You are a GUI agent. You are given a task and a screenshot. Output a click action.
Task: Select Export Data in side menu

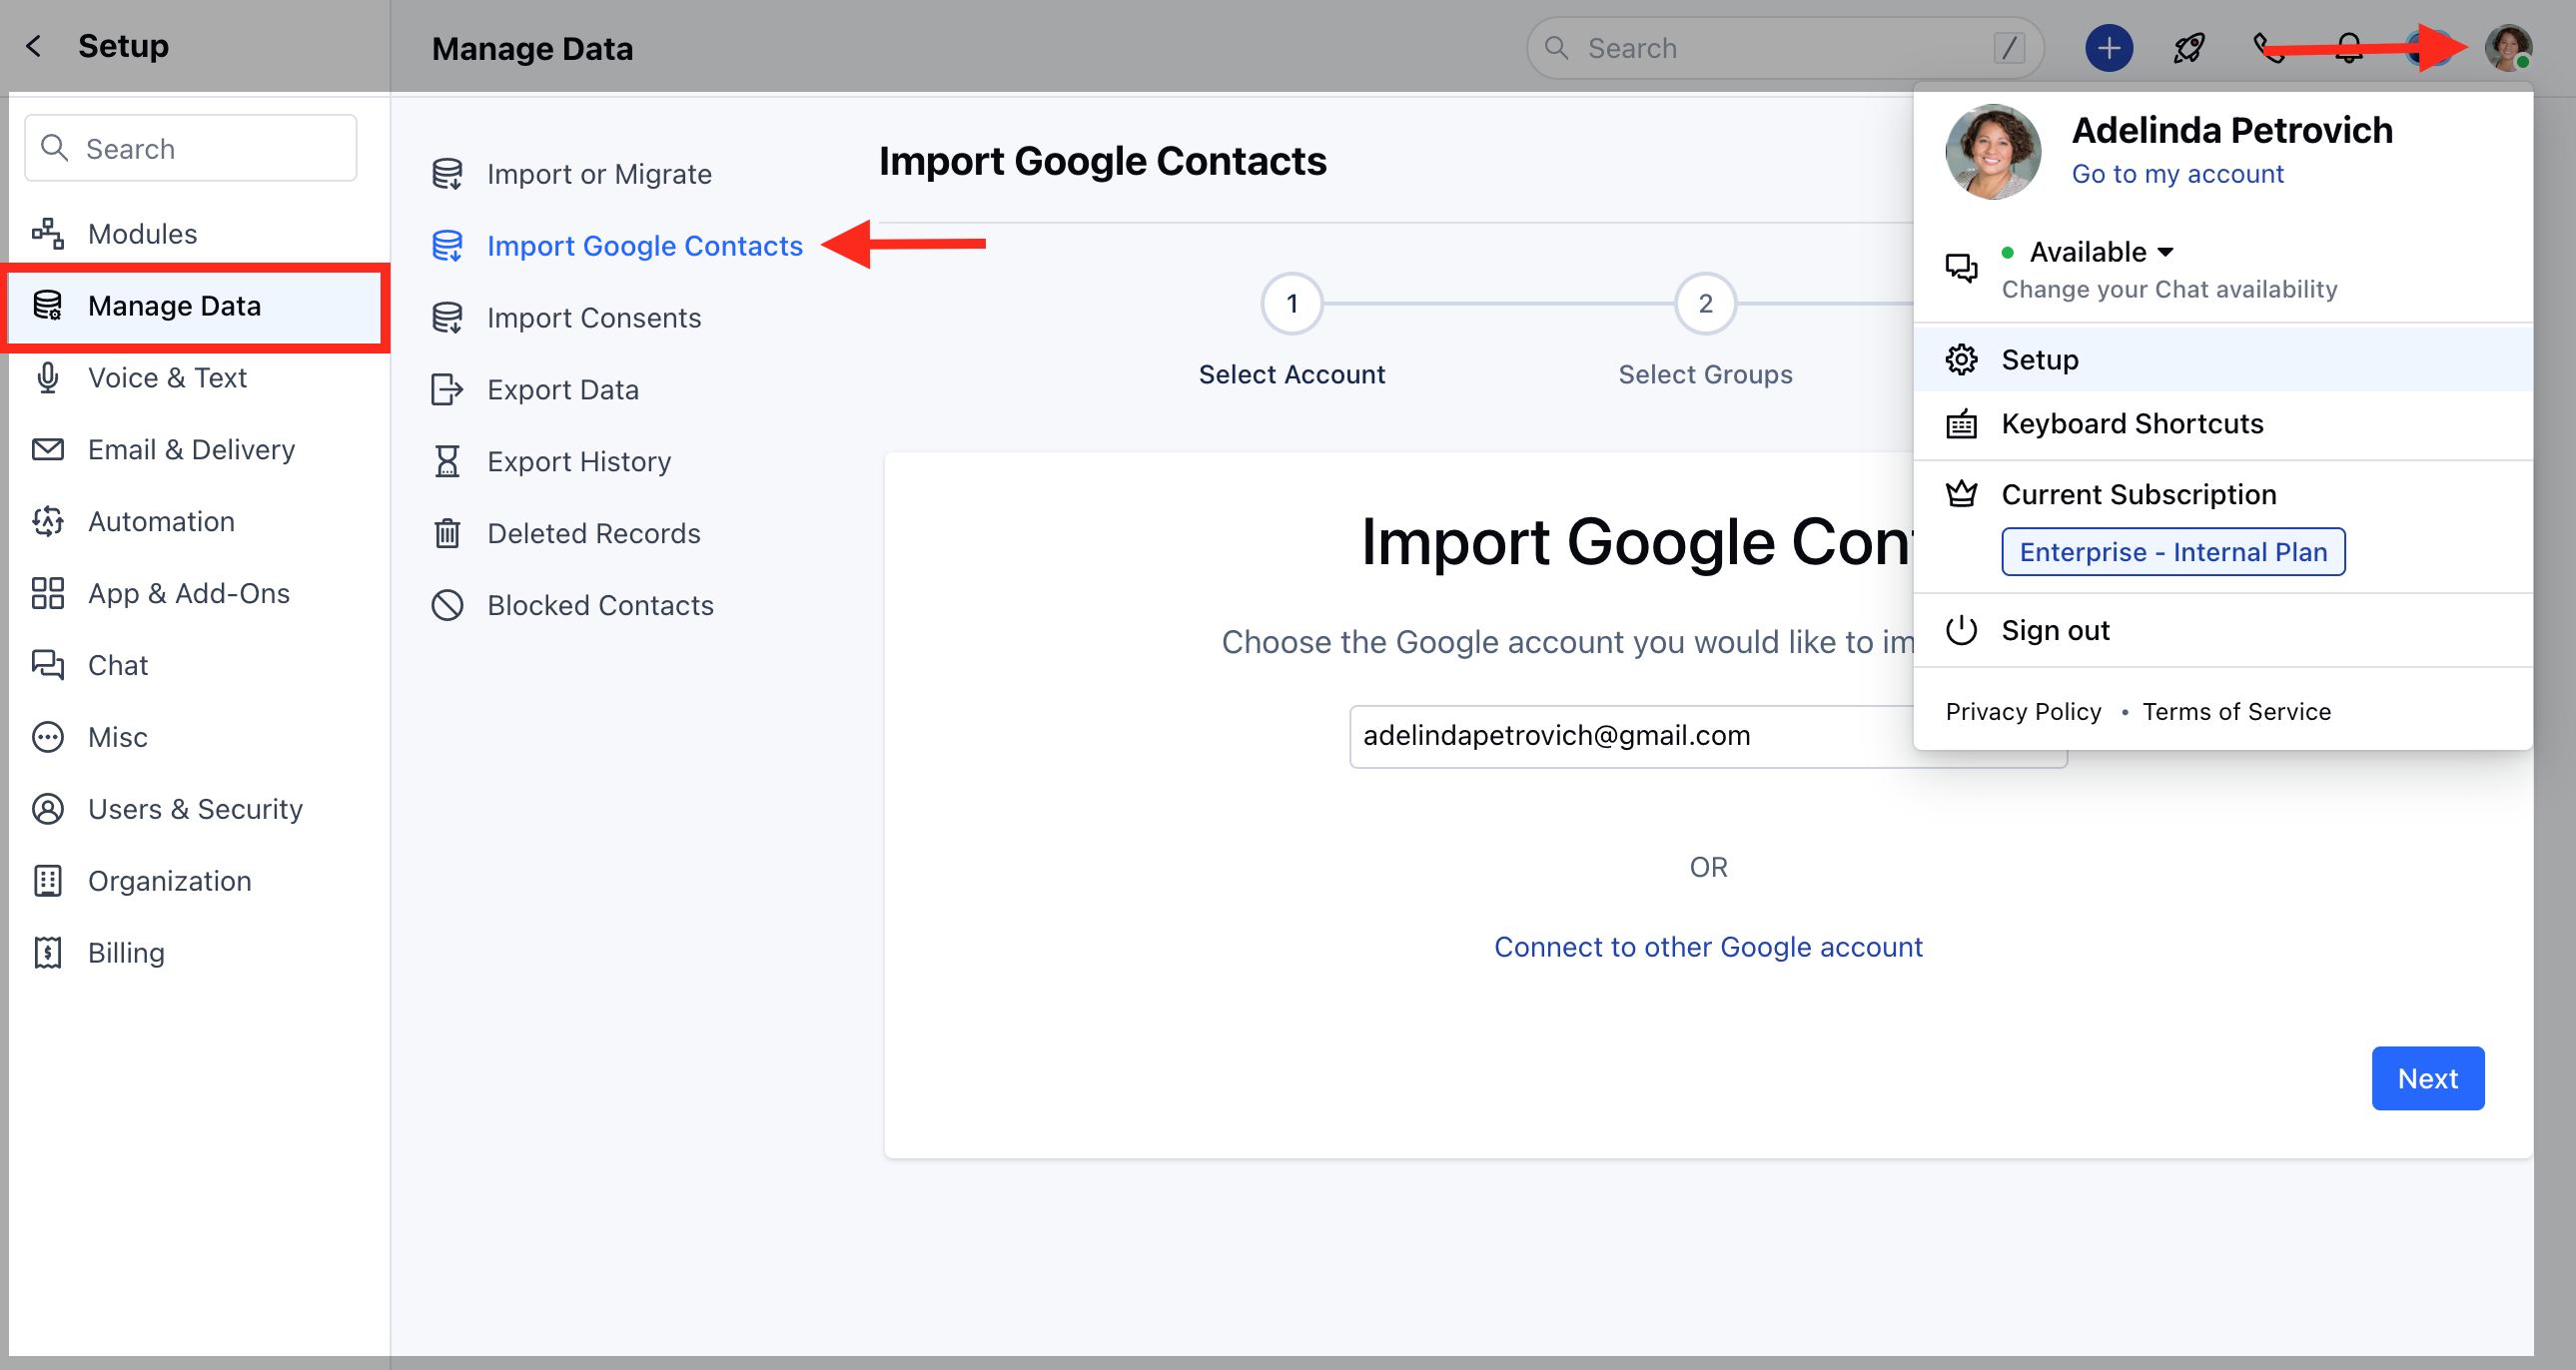click(x=562, y=390)
